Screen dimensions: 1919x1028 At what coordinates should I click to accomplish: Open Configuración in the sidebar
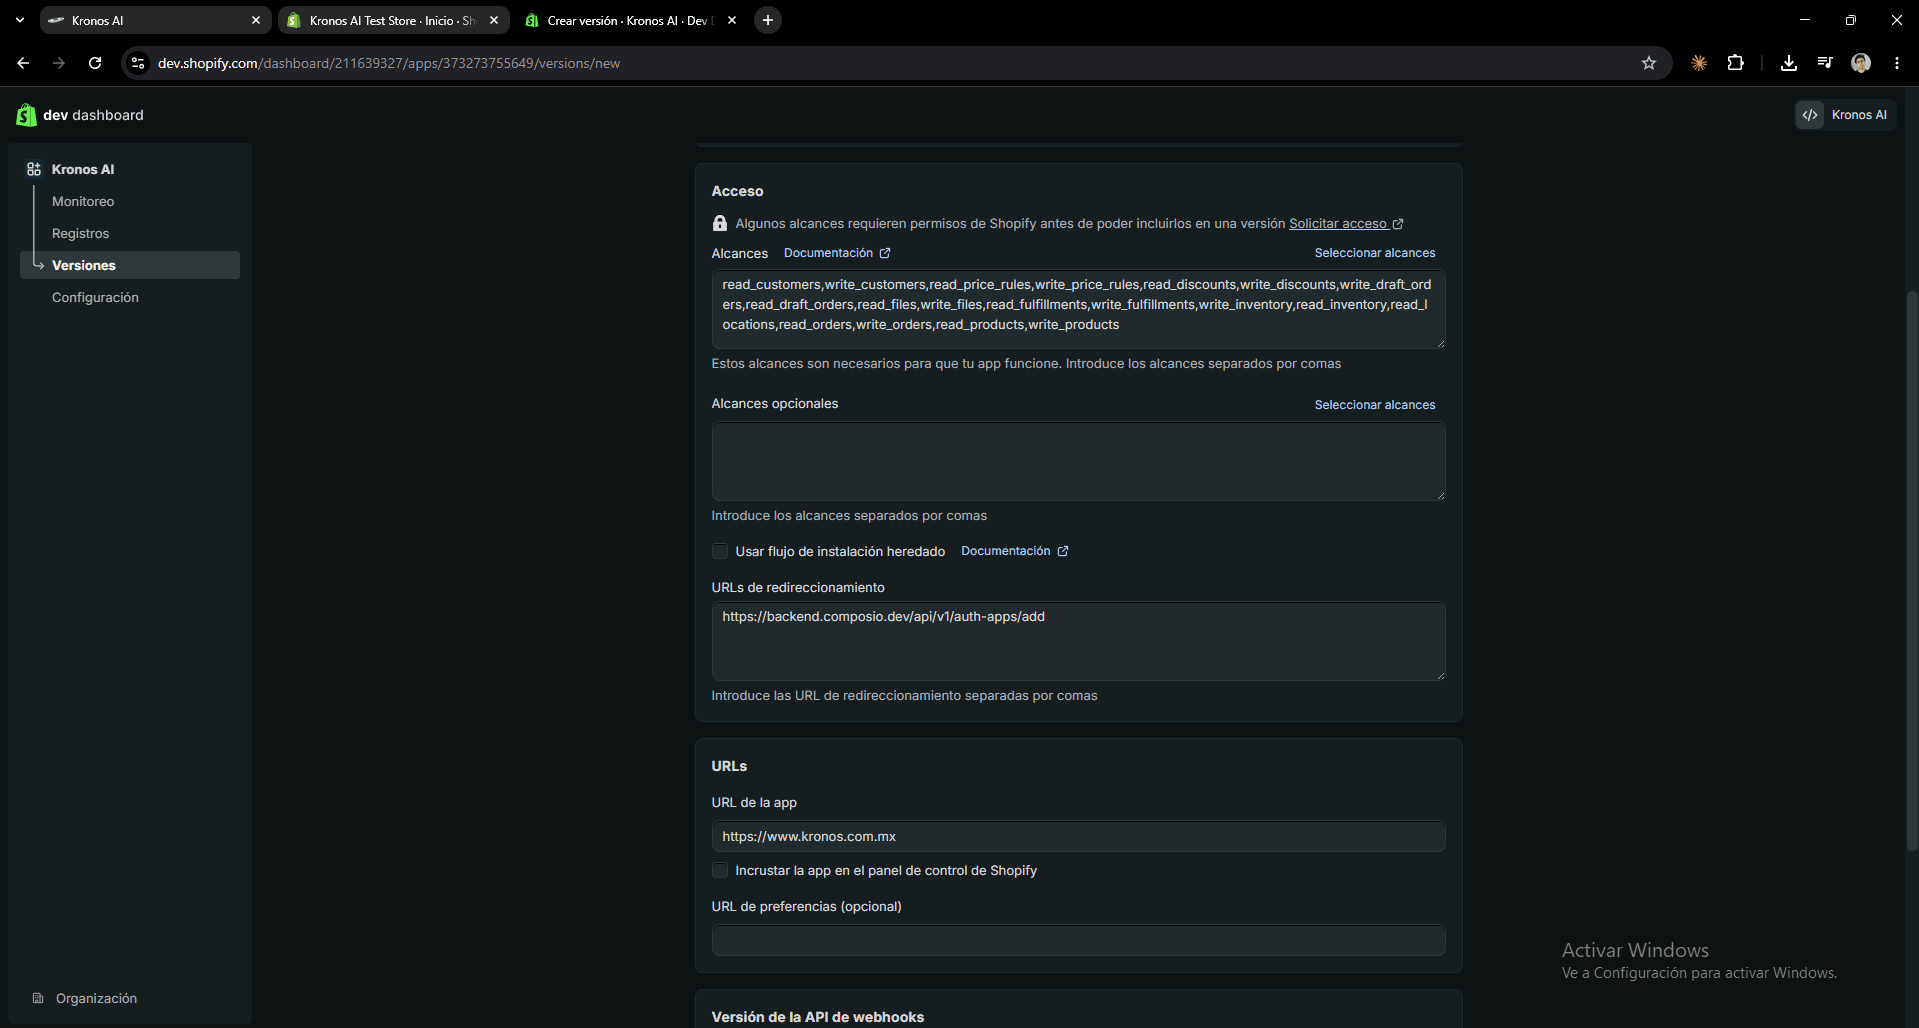click(95, 297)
